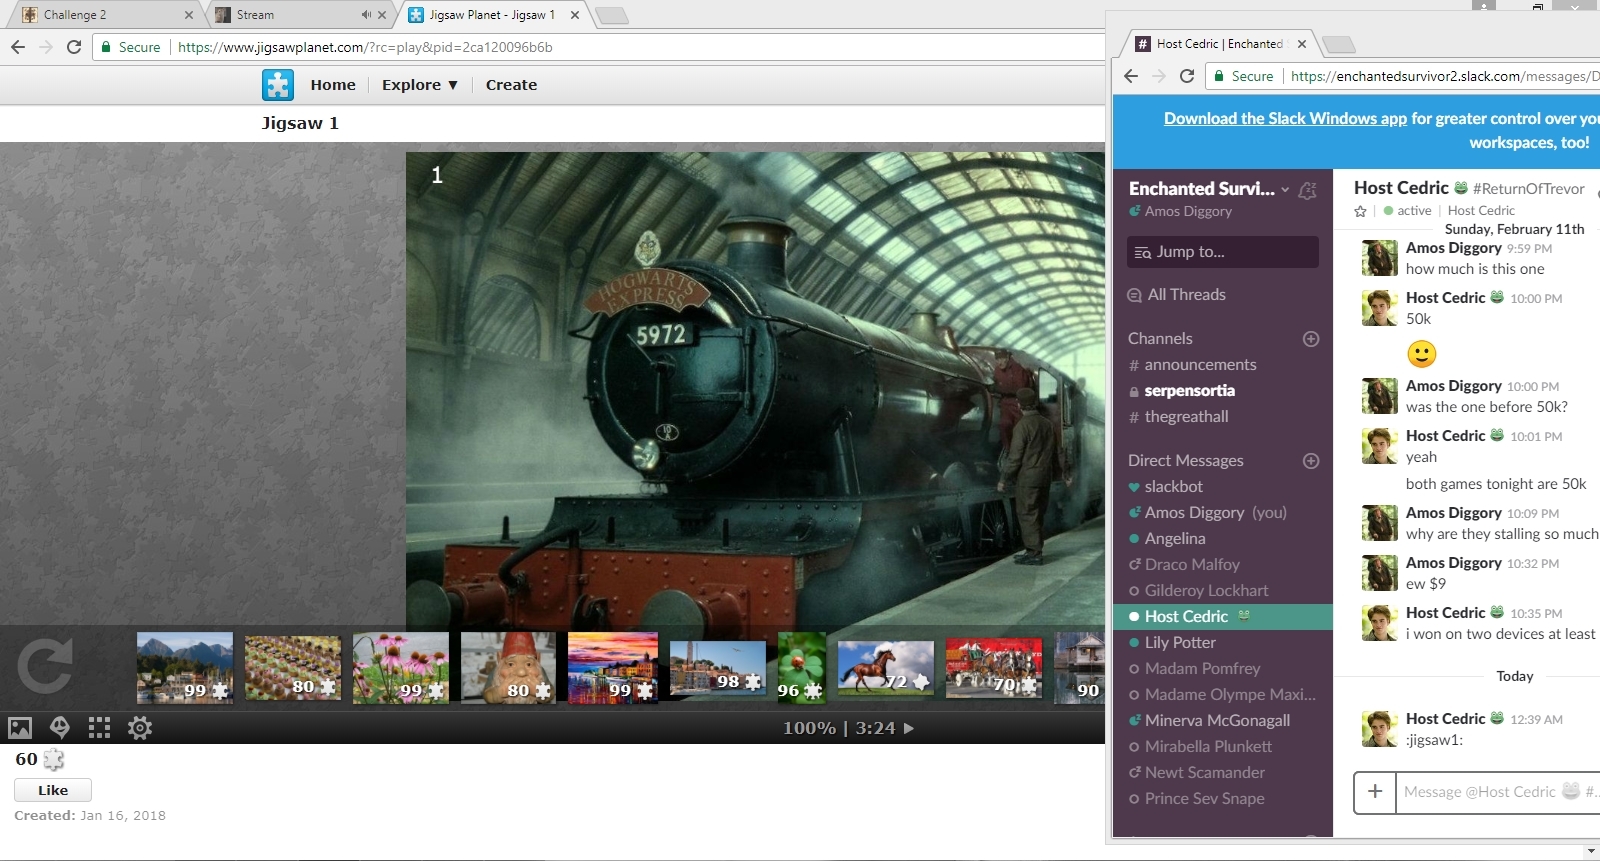Open puzzle settings gear icon
1600x861 pixels.
140,728
